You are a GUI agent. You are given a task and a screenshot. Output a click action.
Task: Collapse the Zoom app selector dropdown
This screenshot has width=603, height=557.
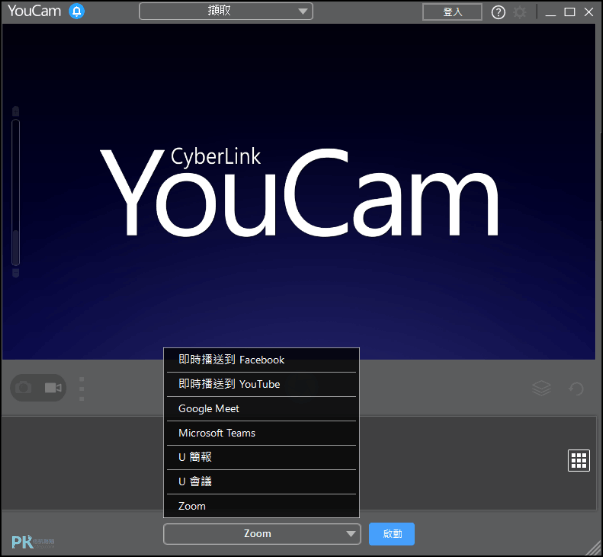[x=262, y=534]
